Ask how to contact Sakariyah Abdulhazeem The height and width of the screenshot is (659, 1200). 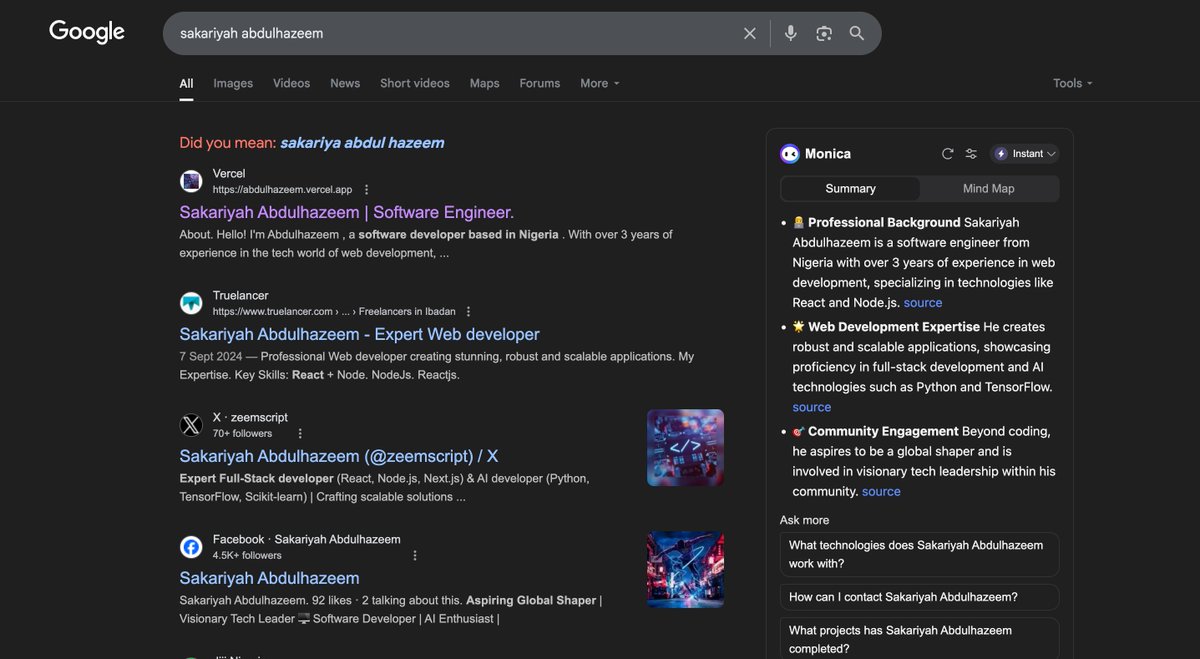pos(919,597)
